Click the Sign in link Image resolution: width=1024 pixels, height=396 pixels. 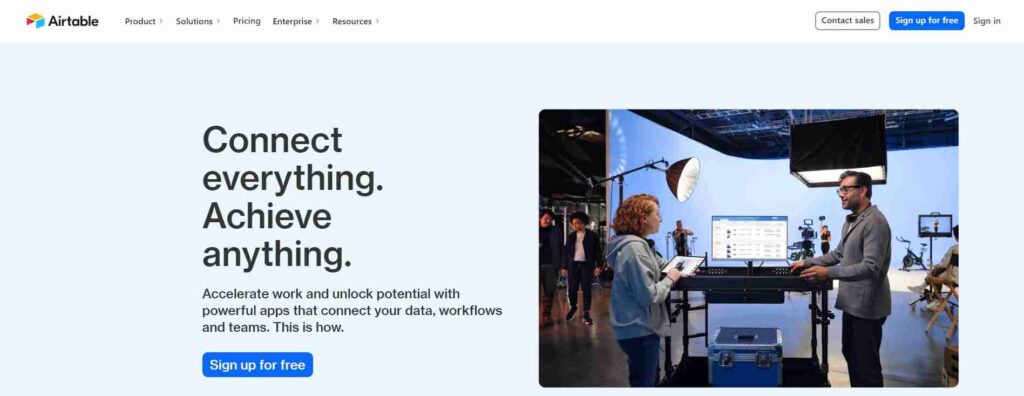click(986, 21)
